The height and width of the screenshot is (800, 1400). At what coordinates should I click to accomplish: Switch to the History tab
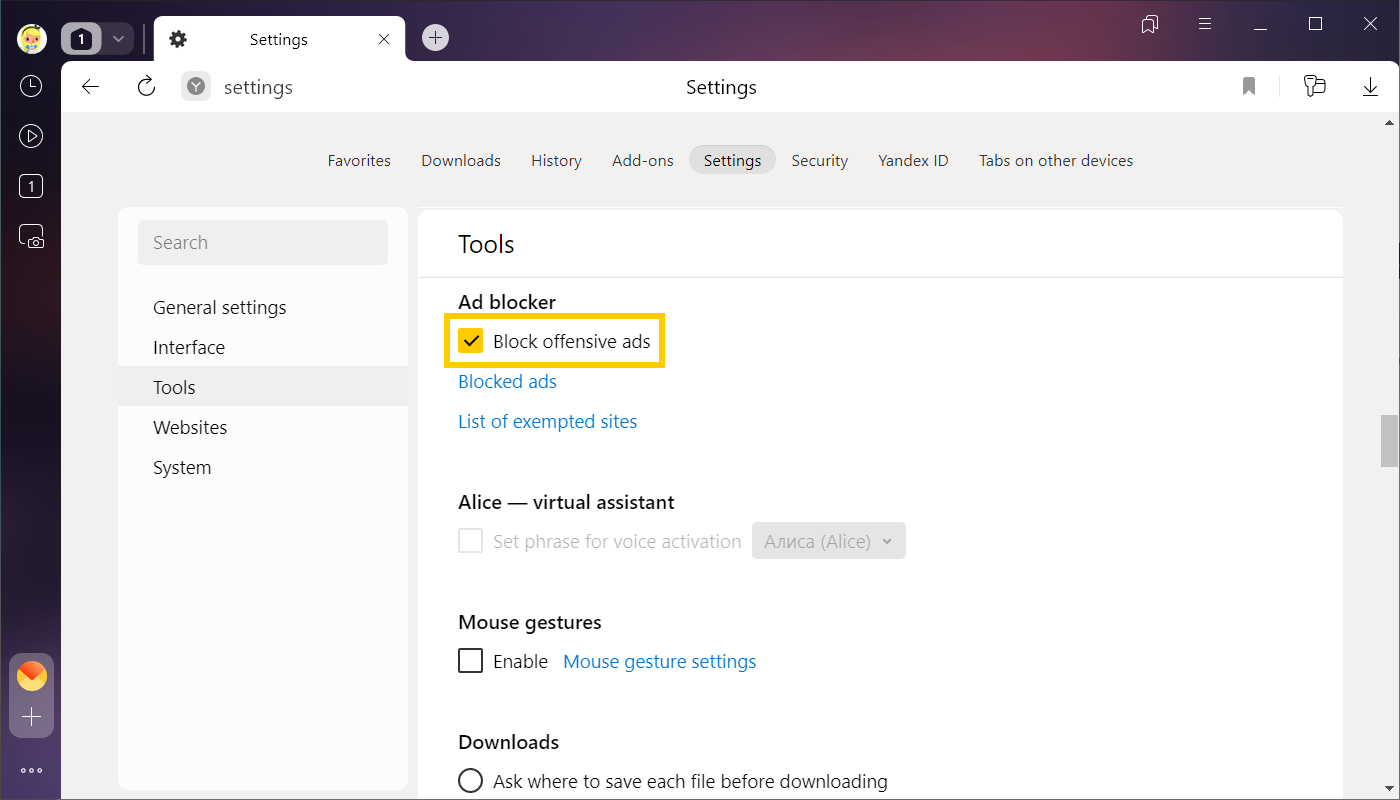[x=556, y=160]
